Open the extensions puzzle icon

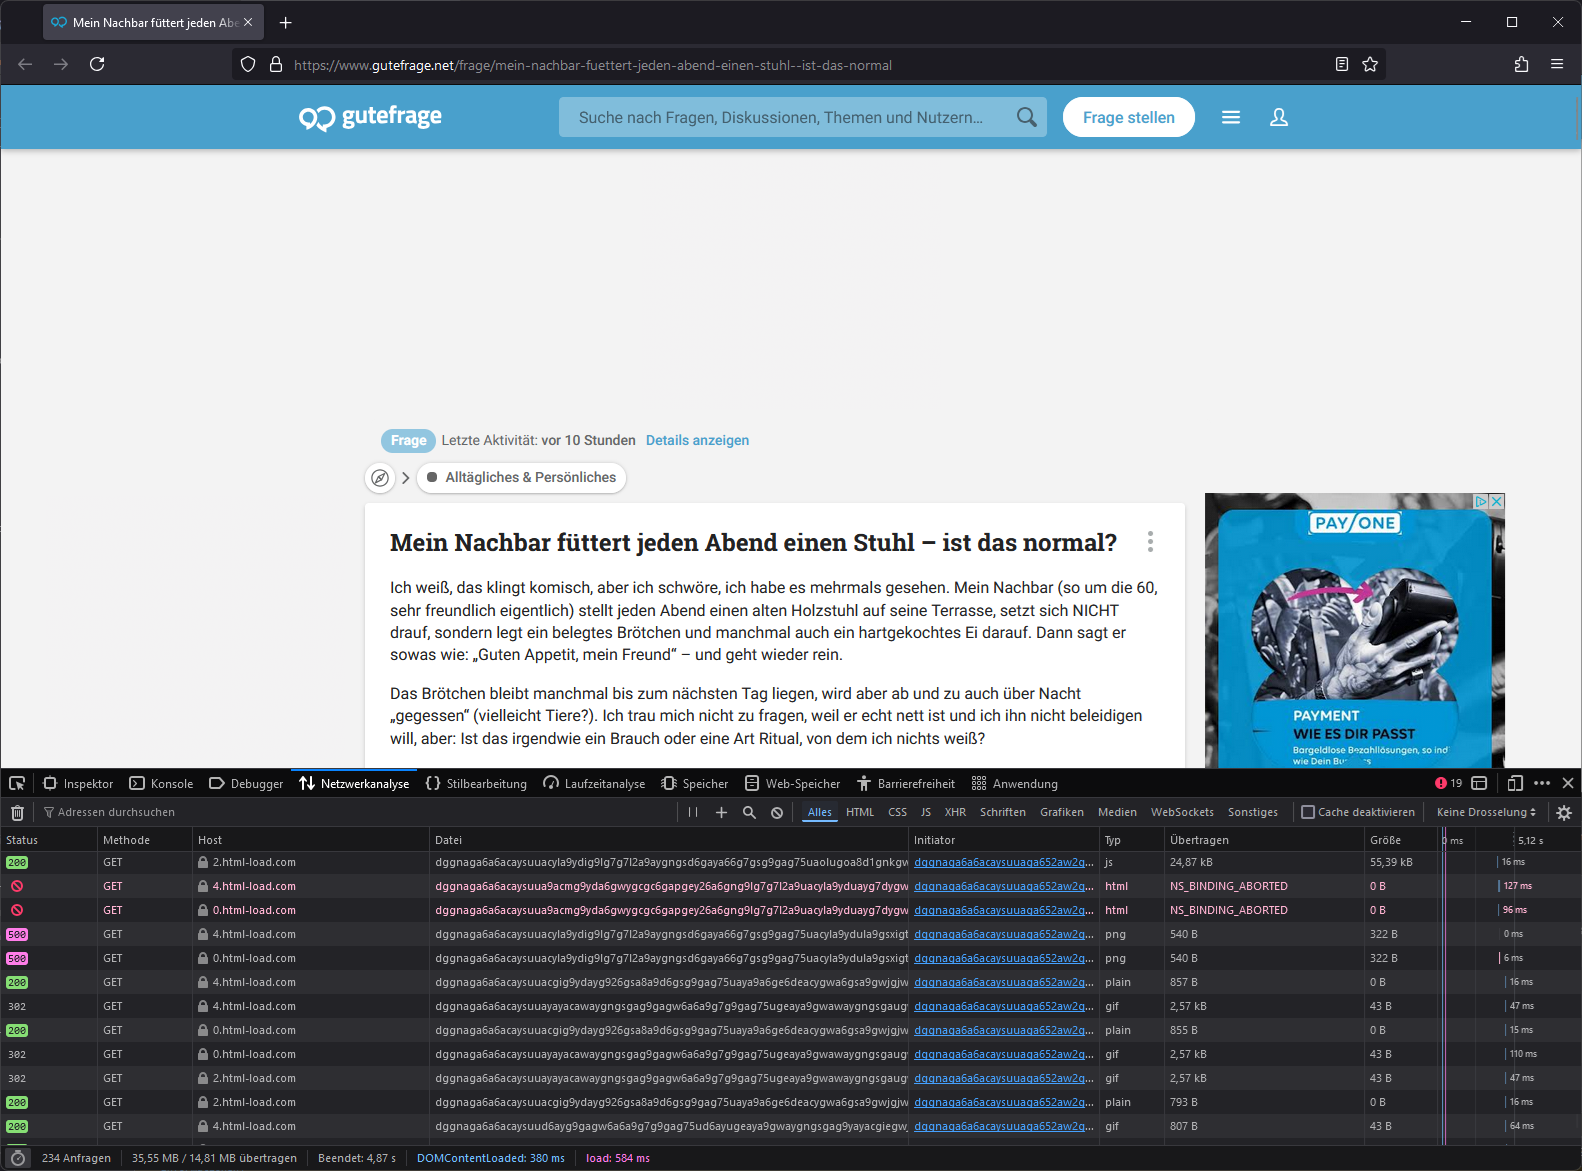coord(1521,64)
